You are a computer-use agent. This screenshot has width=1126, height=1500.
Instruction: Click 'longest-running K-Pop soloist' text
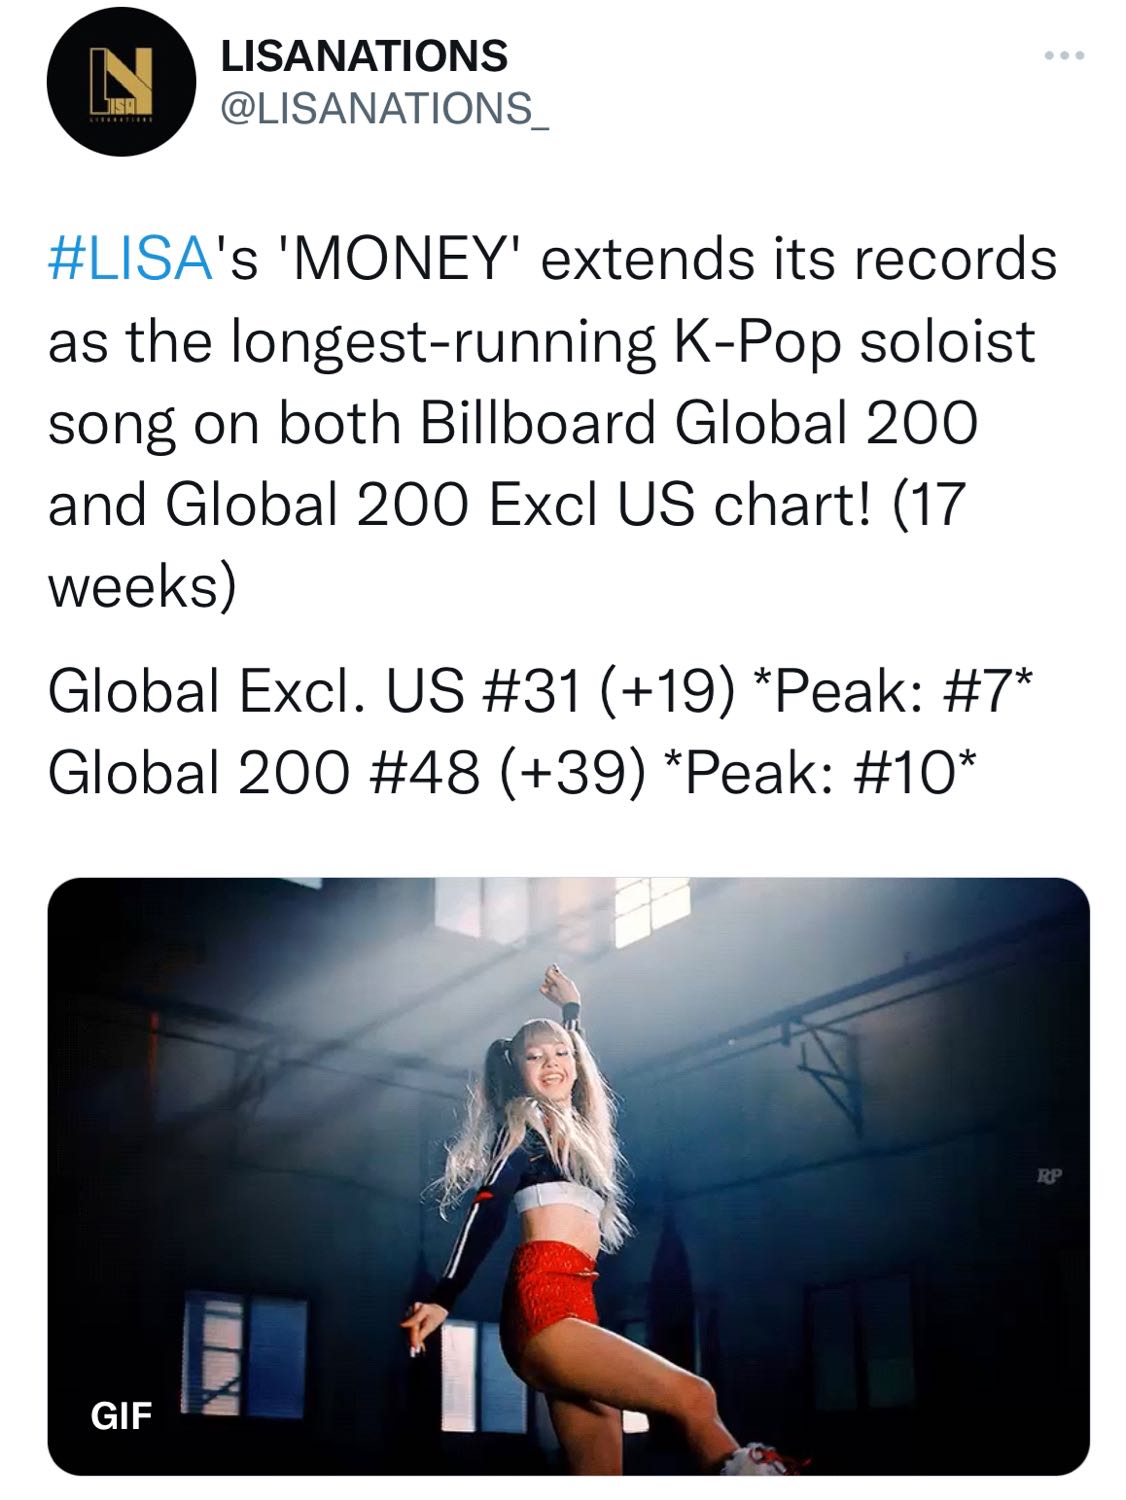633,341
